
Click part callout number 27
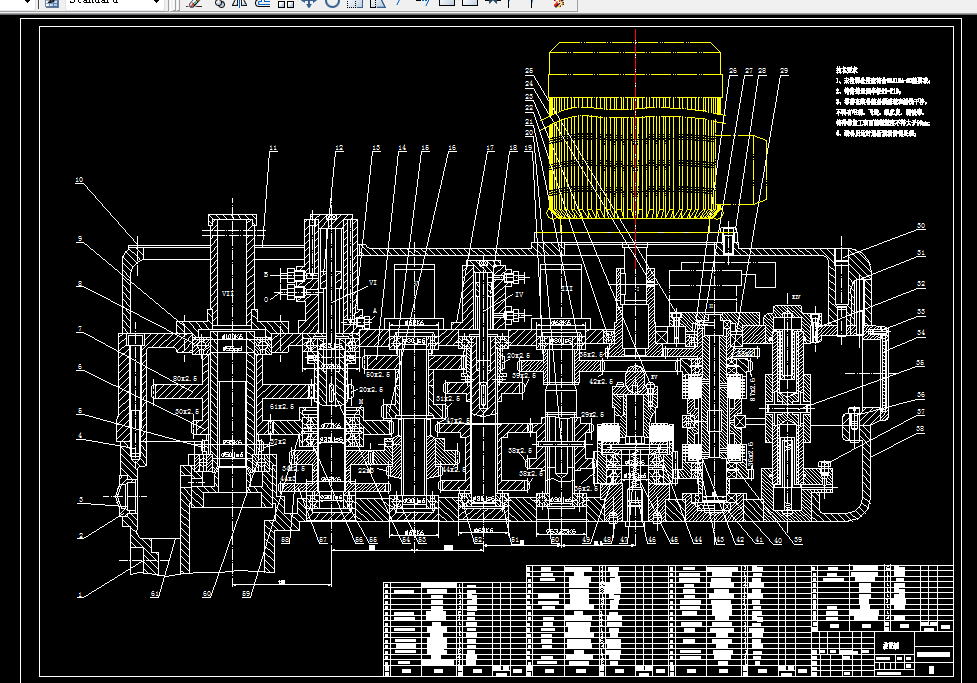(x=748, y=72)
